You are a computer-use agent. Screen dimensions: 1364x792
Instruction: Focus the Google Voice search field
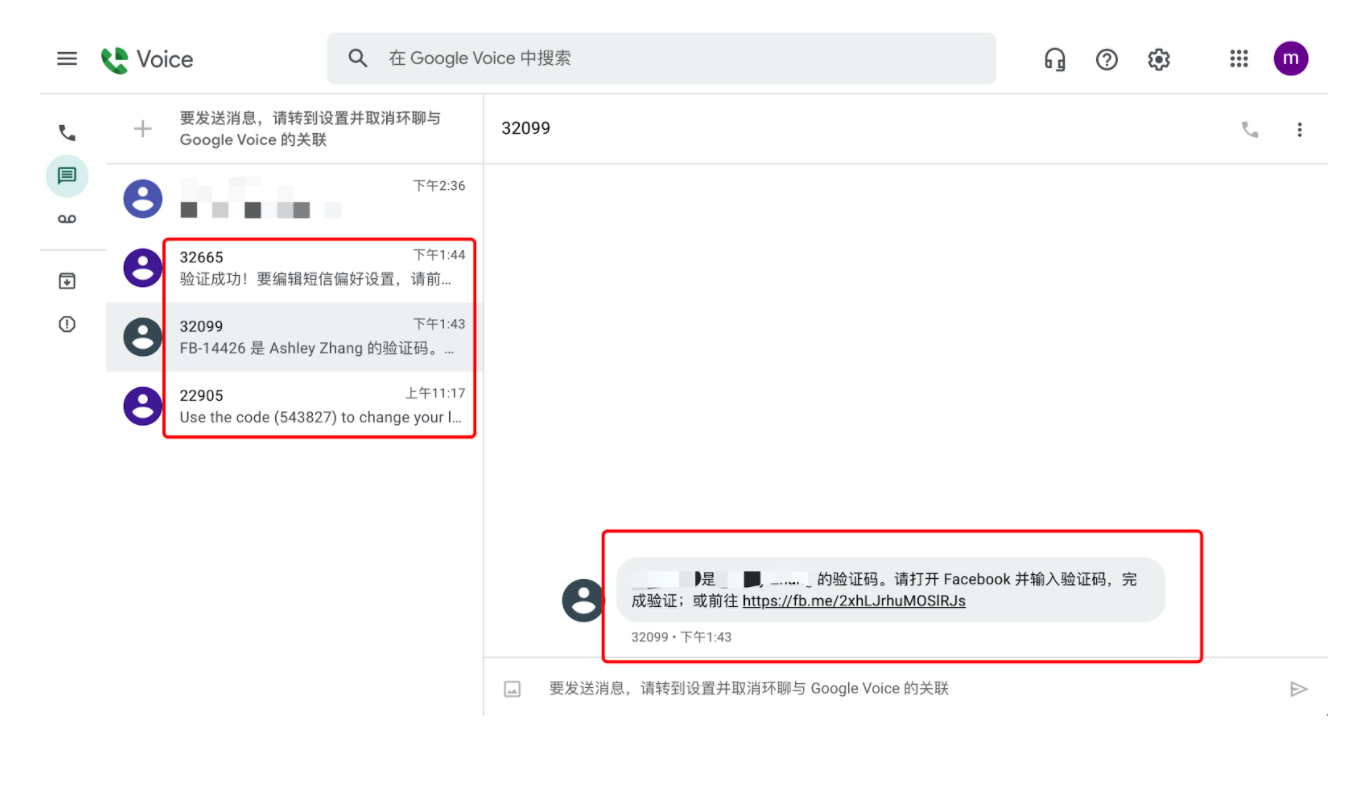pyautogui.click(x=661, y=58)
